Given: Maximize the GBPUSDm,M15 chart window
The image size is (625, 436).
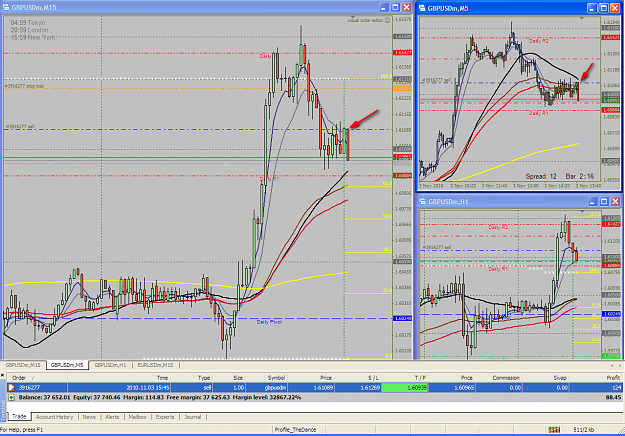Looking at the screenshot, I should coord(395,7).
